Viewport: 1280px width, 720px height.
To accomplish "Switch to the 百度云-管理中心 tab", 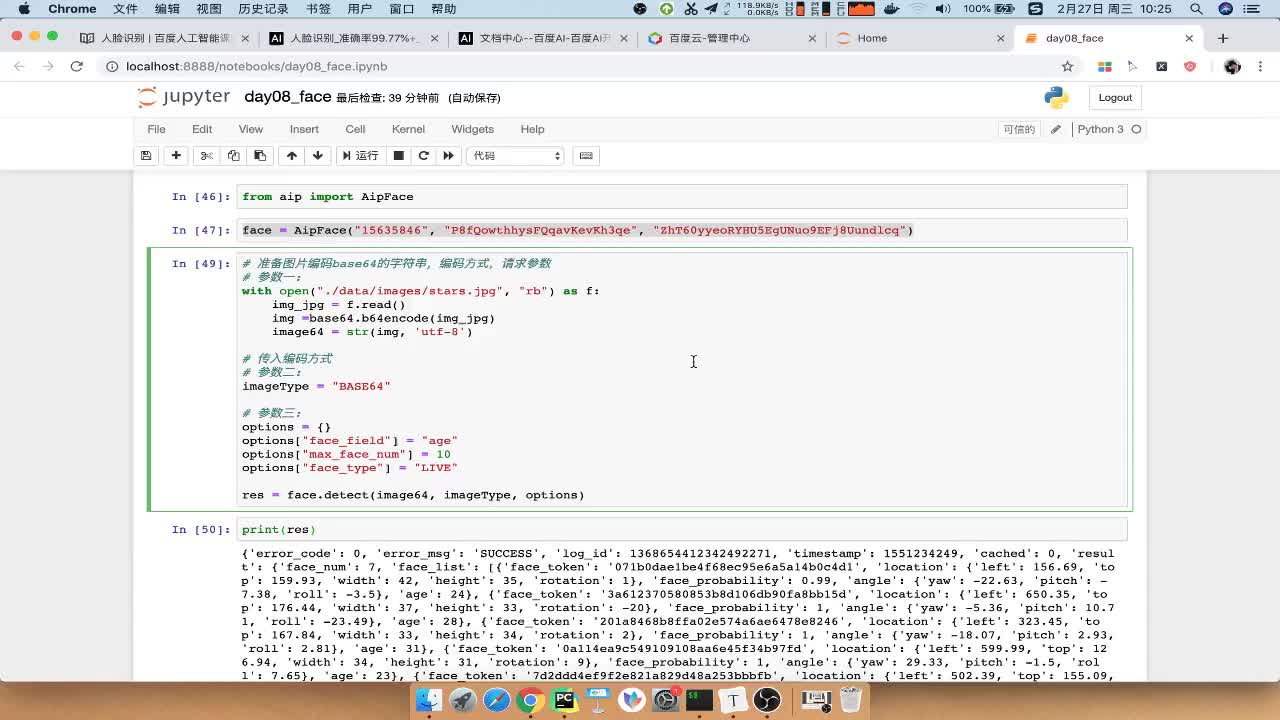I will 730,38.
